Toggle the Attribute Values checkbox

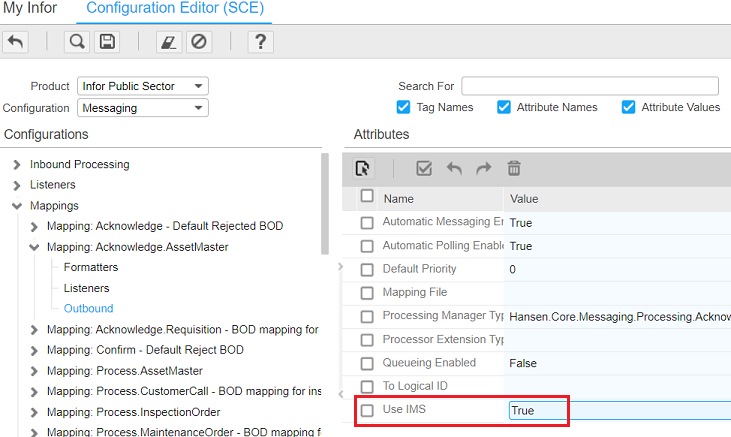[628, 107]
